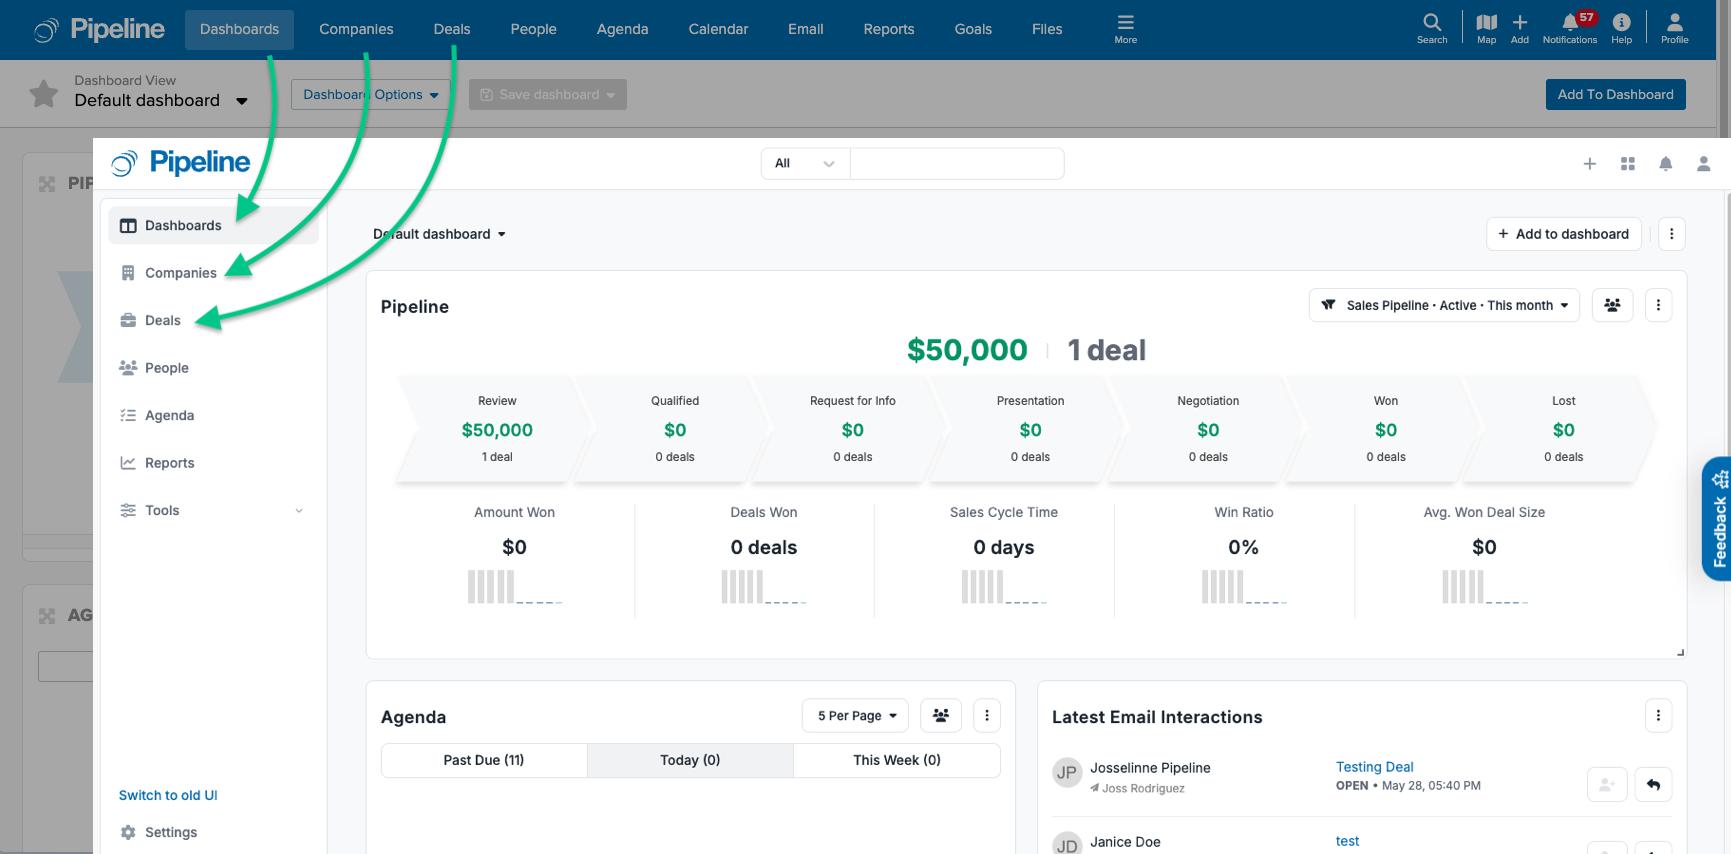Open Deals in the old top navigation
Screen dimensions: 1731x854
pyautogui.click(x=452, y=29)
